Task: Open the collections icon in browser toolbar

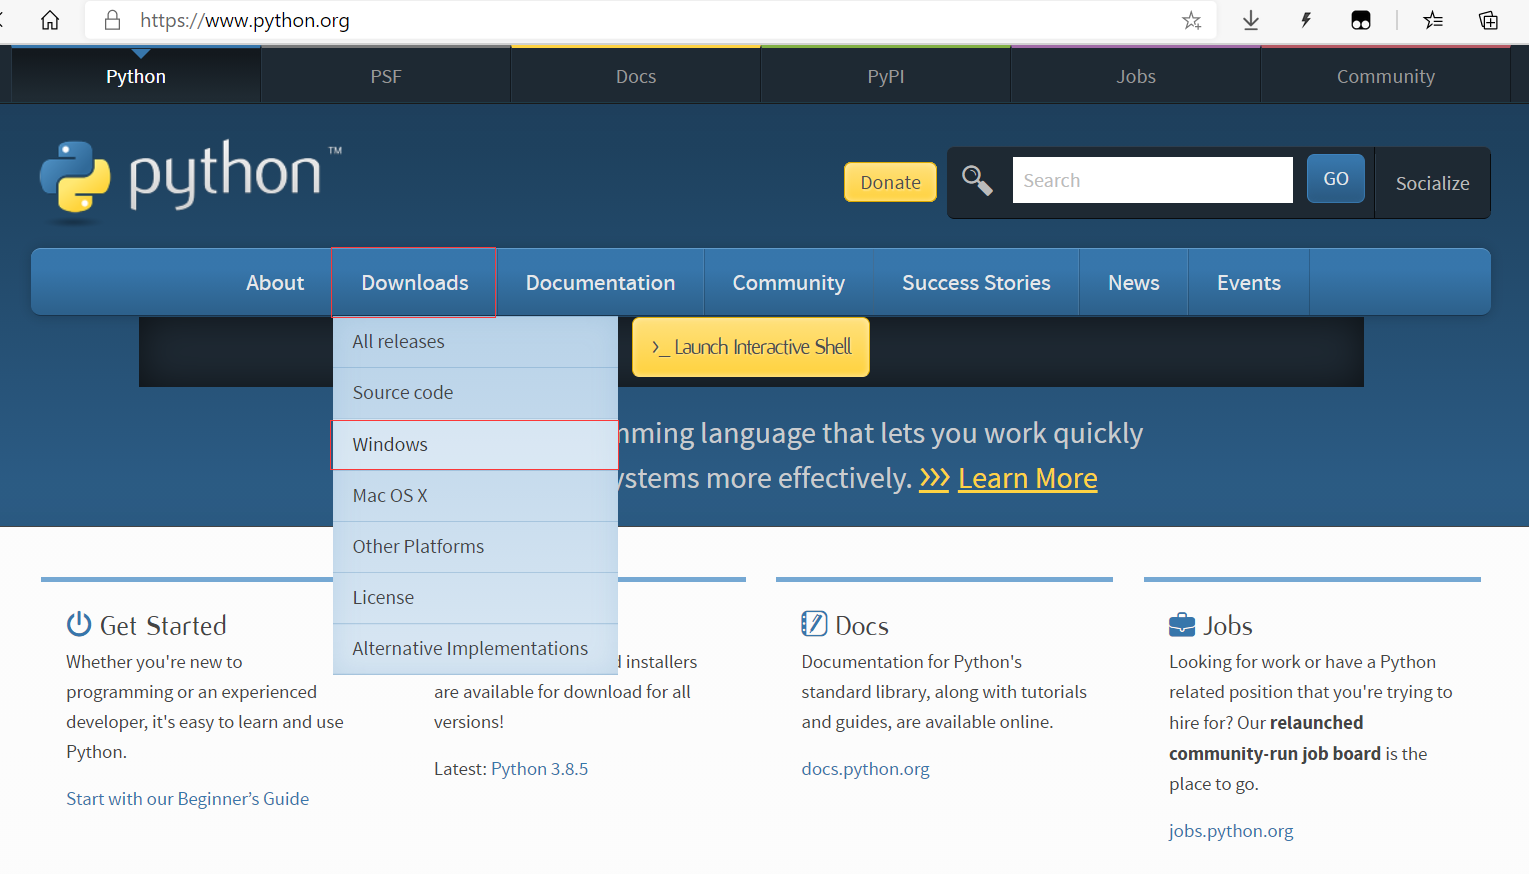Action: pos(1489,20)
